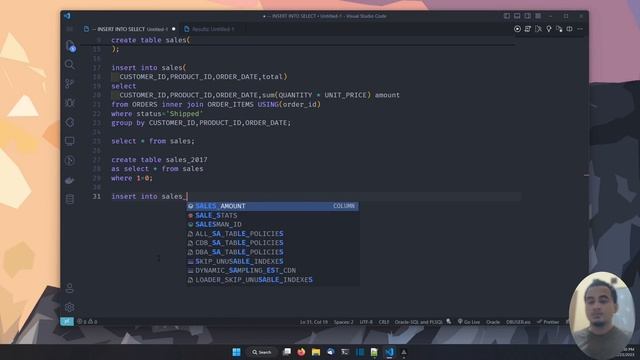
Task: Click Go Live in status bar
Action: point(469,322)
